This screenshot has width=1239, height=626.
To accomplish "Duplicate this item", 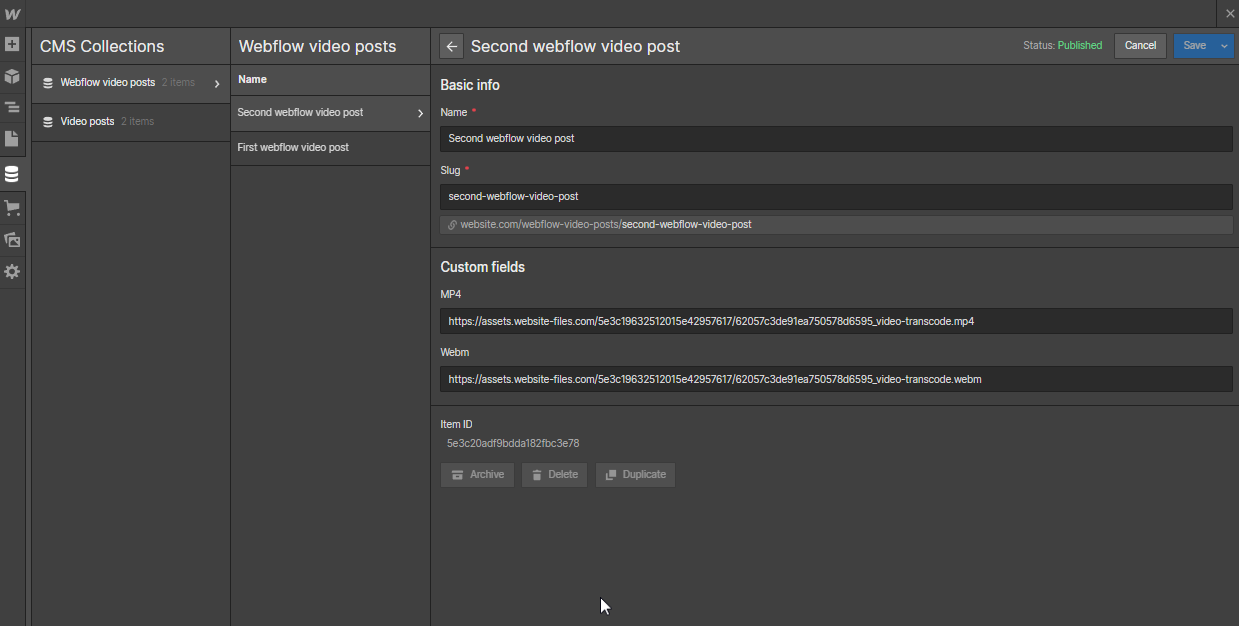I will 635,474.
